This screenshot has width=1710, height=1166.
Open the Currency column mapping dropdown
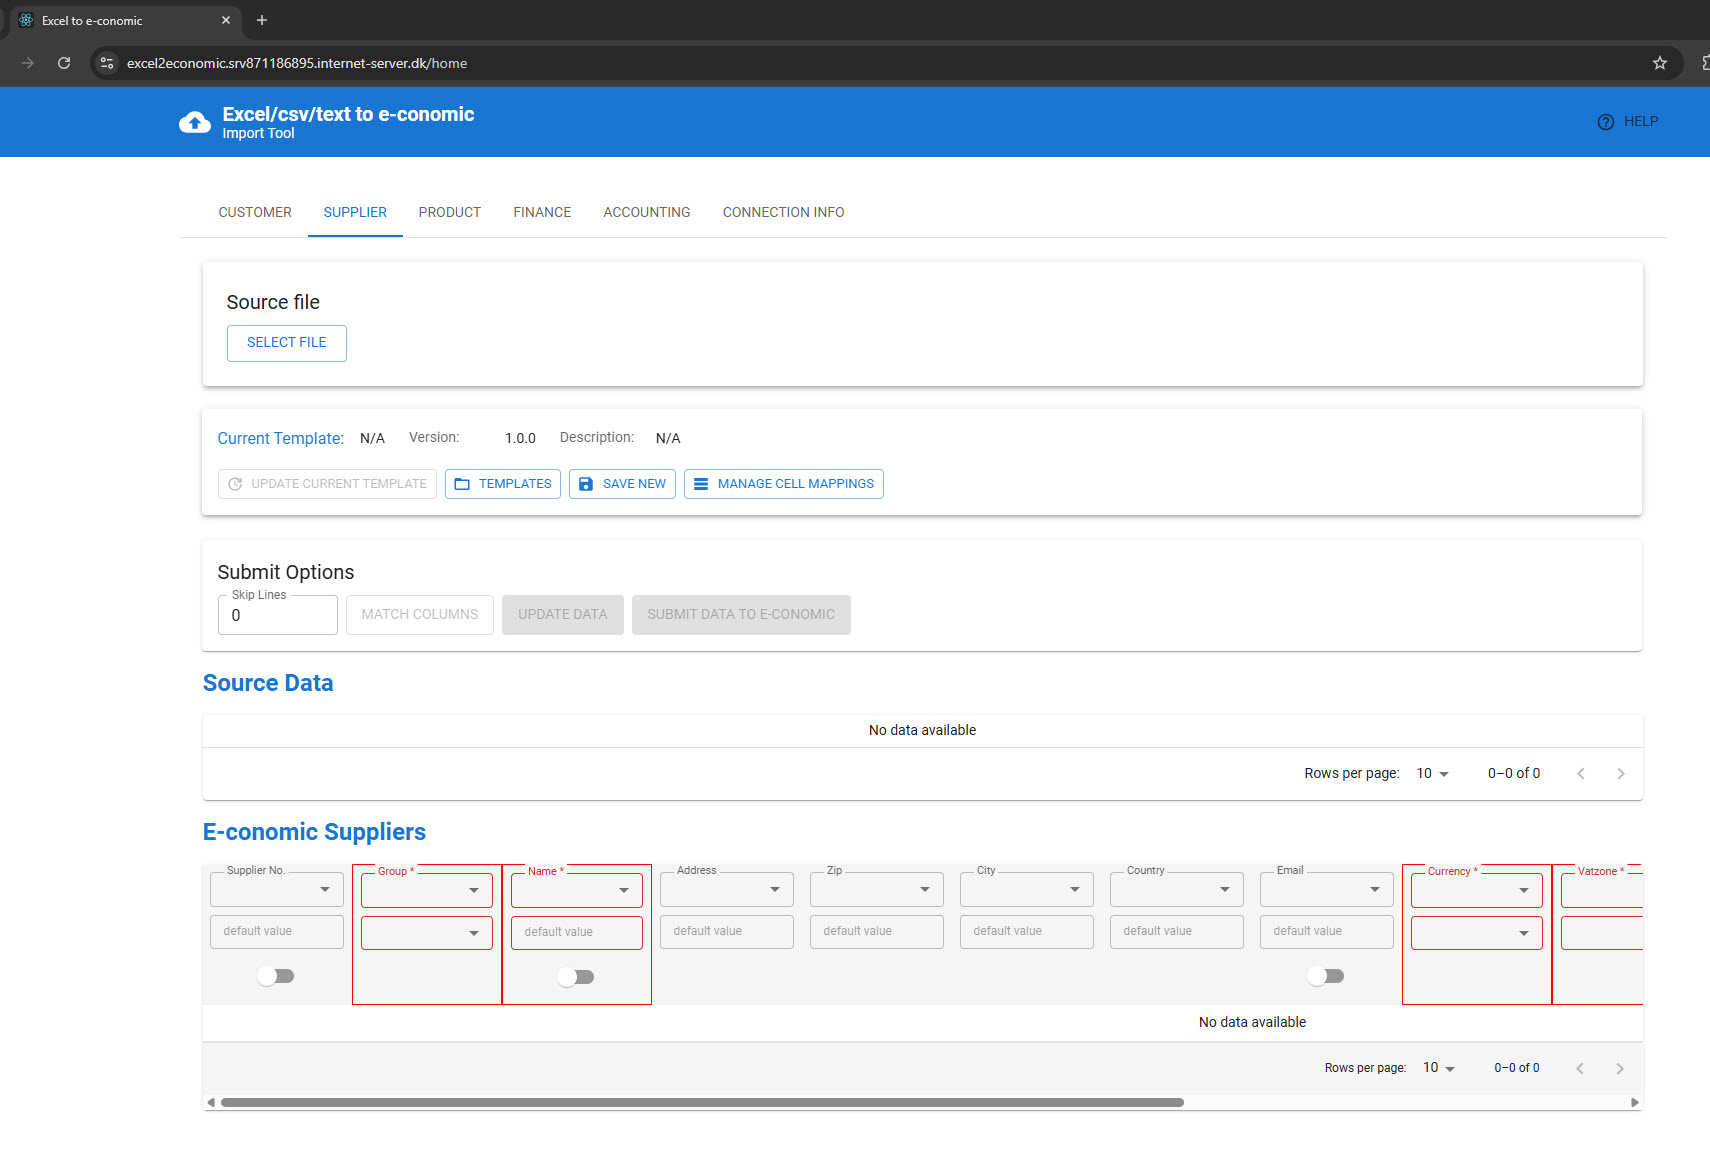(x=1477, y=890)
